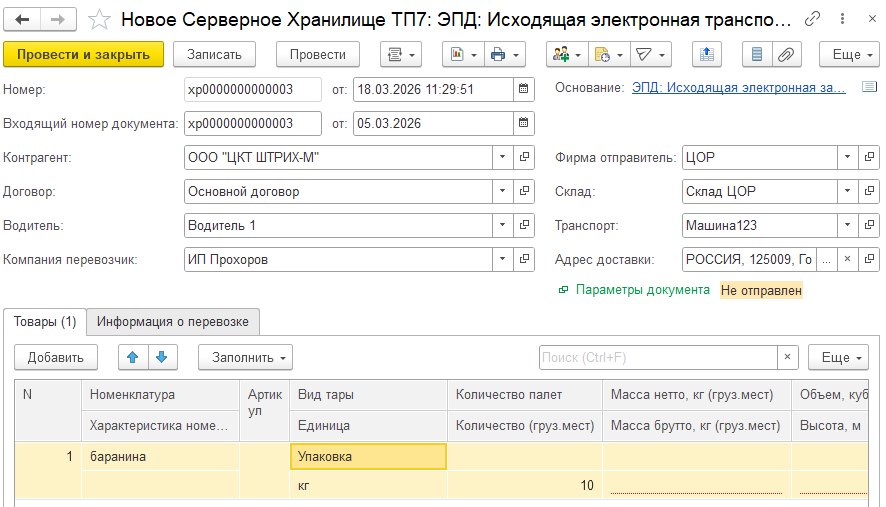Switch to the Товары (1) tab
This screenshot has width=886, height=507.
click(x=45, y=322)
